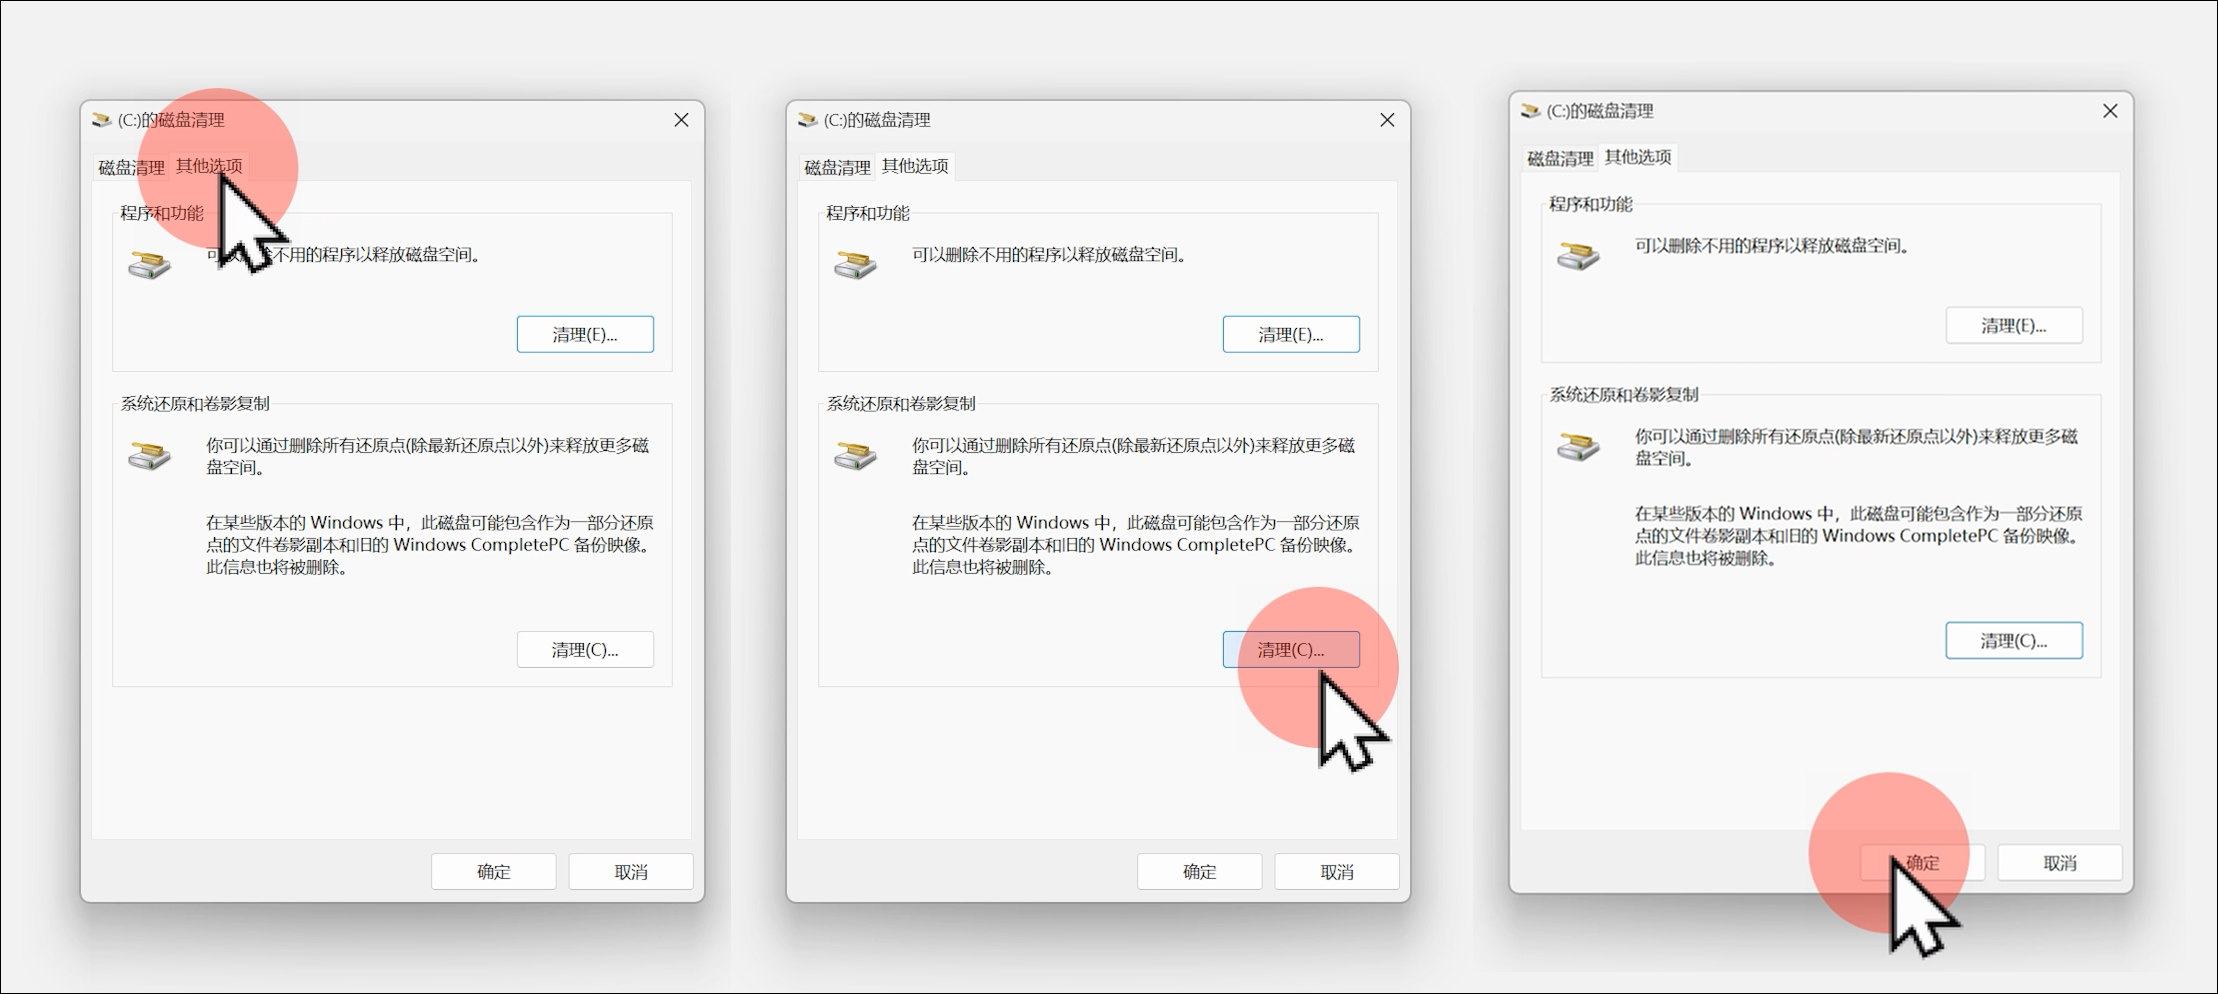Click the 程序和功能 disk icon in middle dialog
The height and width of the screenshot is (994, 2218).
(x=856, y=265)
